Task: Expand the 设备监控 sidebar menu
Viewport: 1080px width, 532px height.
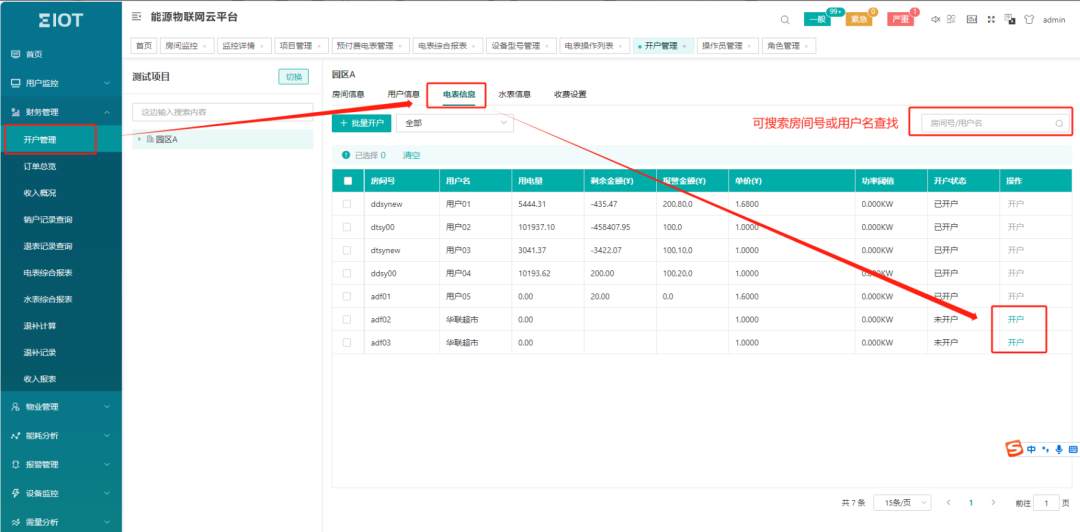Action: pos(61,493)
